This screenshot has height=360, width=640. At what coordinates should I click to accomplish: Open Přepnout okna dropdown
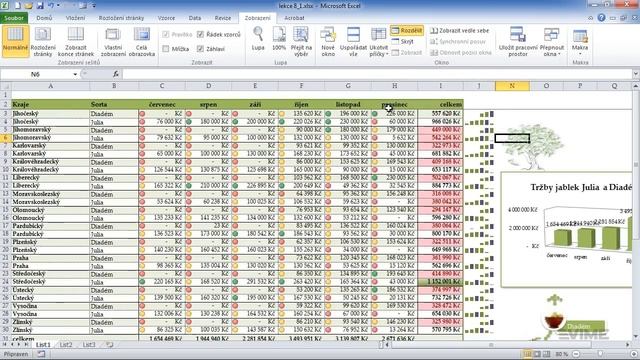(551, 41)
